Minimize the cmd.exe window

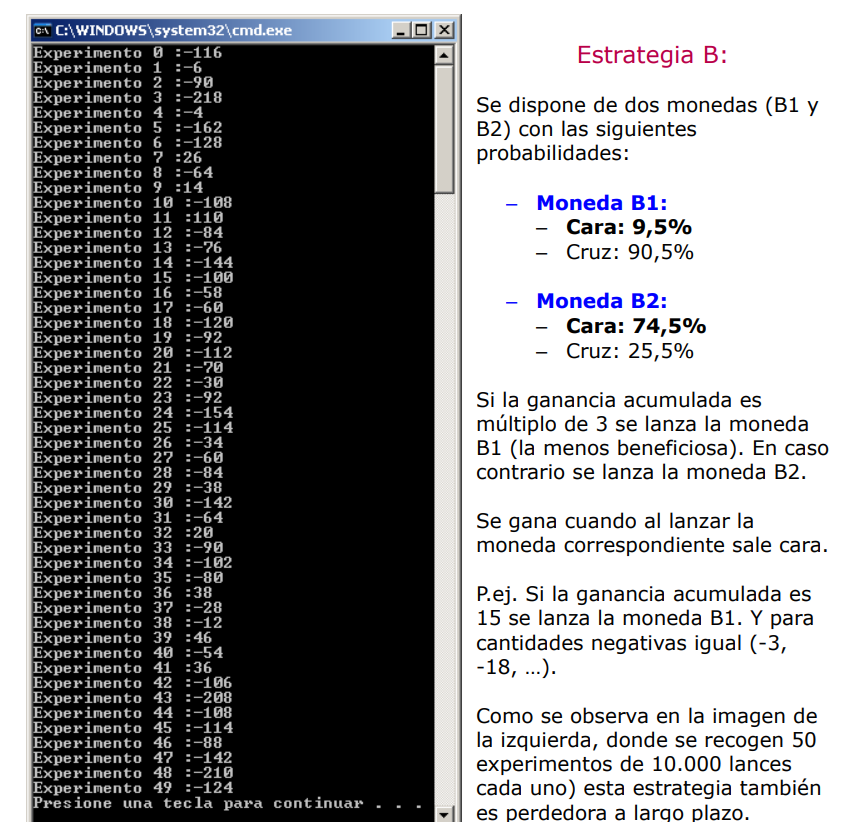tap(400, 30)
